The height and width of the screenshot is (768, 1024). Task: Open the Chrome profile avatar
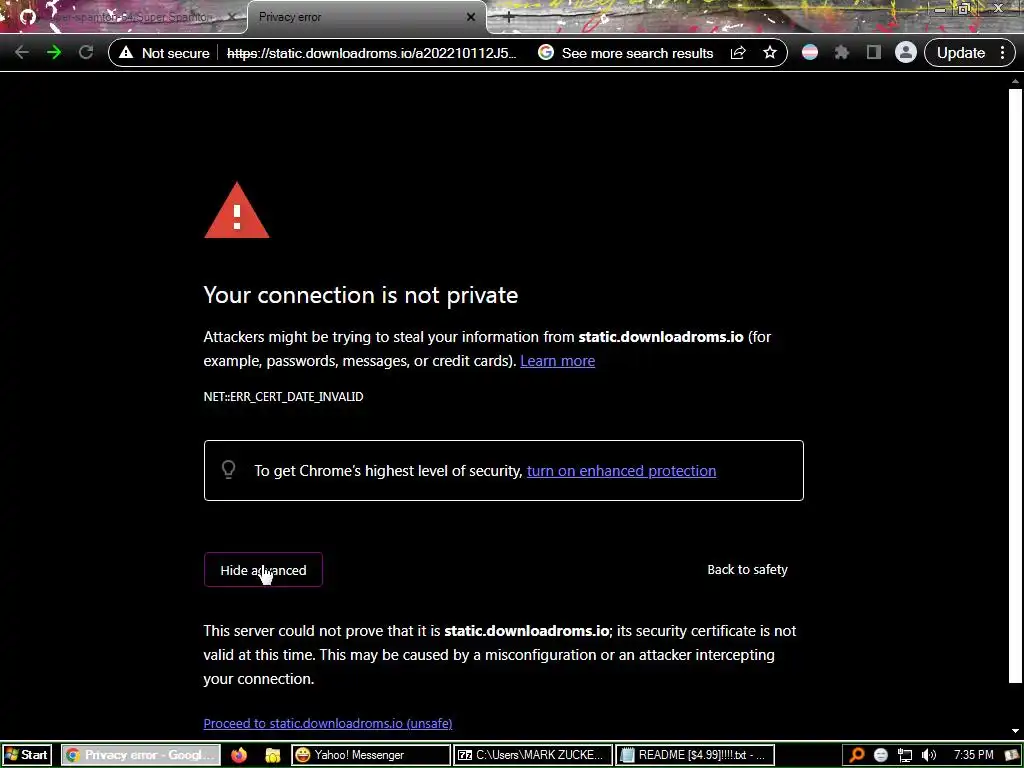tap(906, 53)
